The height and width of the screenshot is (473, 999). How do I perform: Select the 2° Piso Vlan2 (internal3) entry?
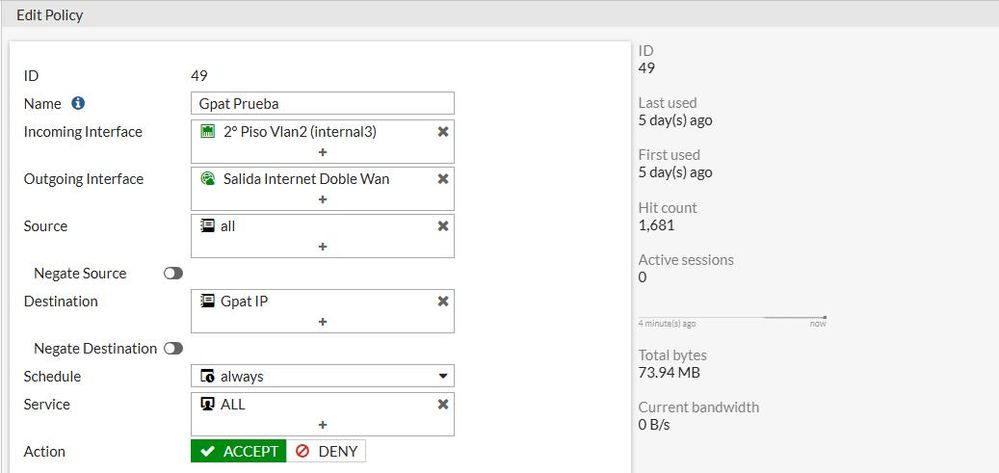tap(300, 132)
